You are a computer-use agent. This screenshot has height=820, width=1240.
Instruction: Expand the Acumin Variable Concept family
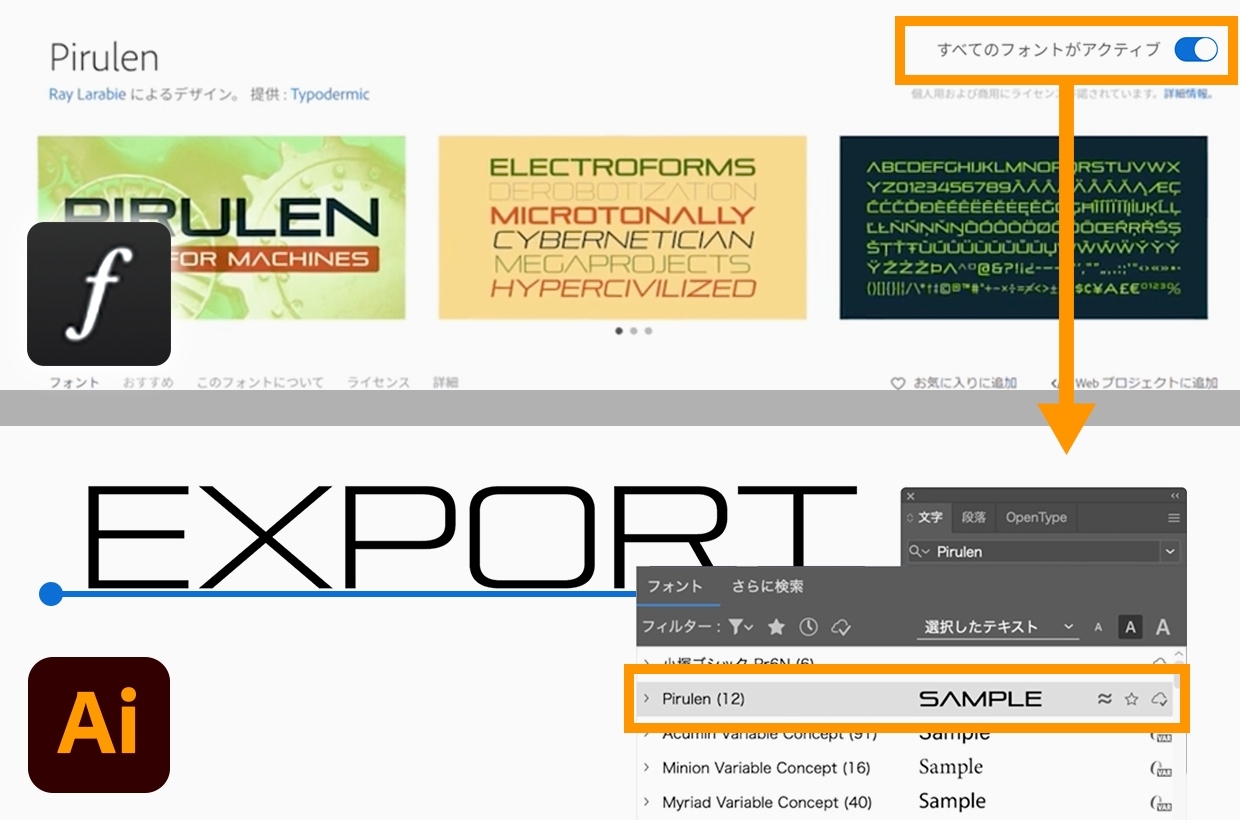647,734
